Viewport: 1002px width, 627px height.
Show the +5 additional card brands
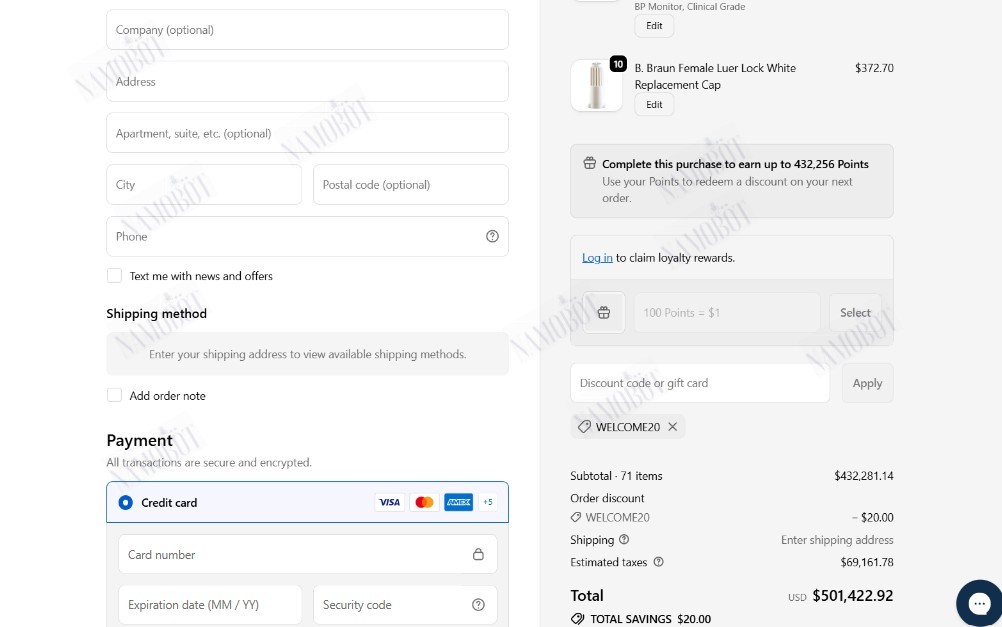coord(488,502)
